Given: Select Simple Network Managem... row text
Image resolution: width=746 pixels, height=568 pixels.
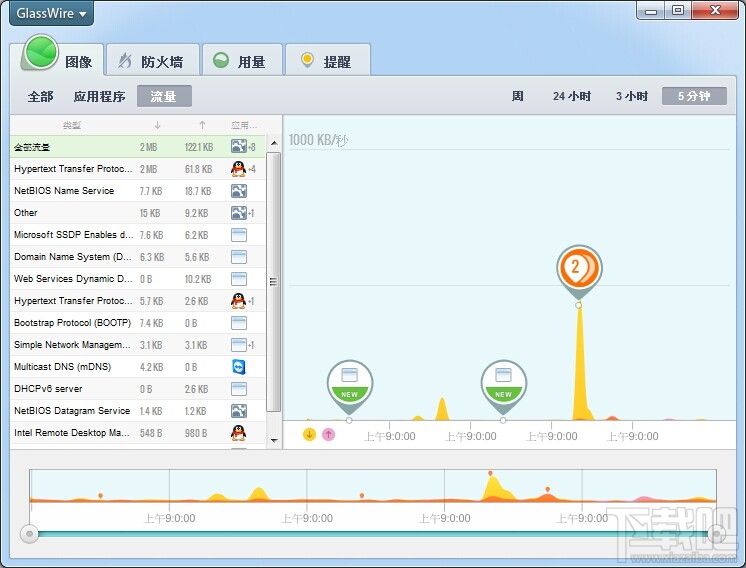Looking at the screenshot, I should coord(72,345).
